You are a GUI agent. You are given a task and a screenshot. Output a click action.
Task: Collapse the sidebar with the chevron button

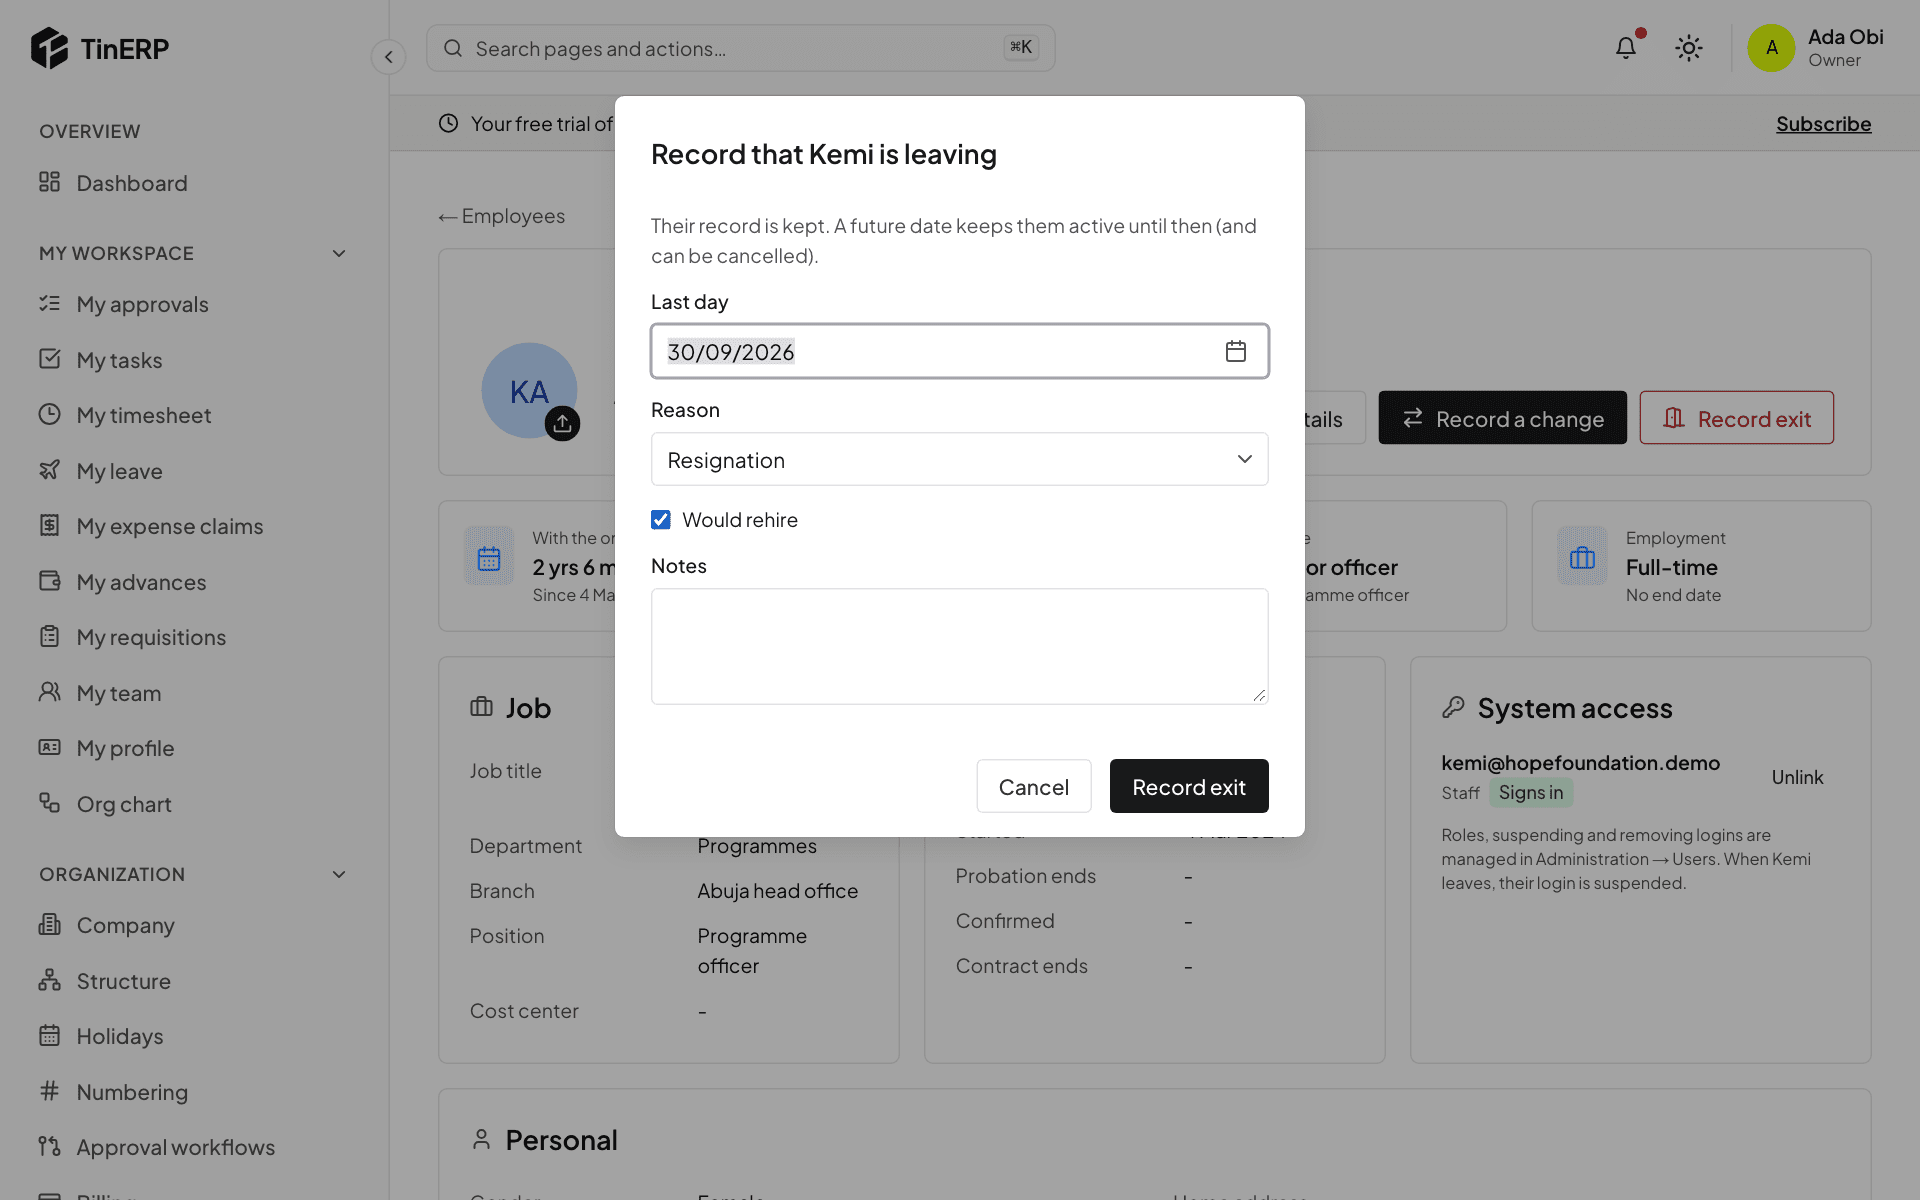[389, 57]
